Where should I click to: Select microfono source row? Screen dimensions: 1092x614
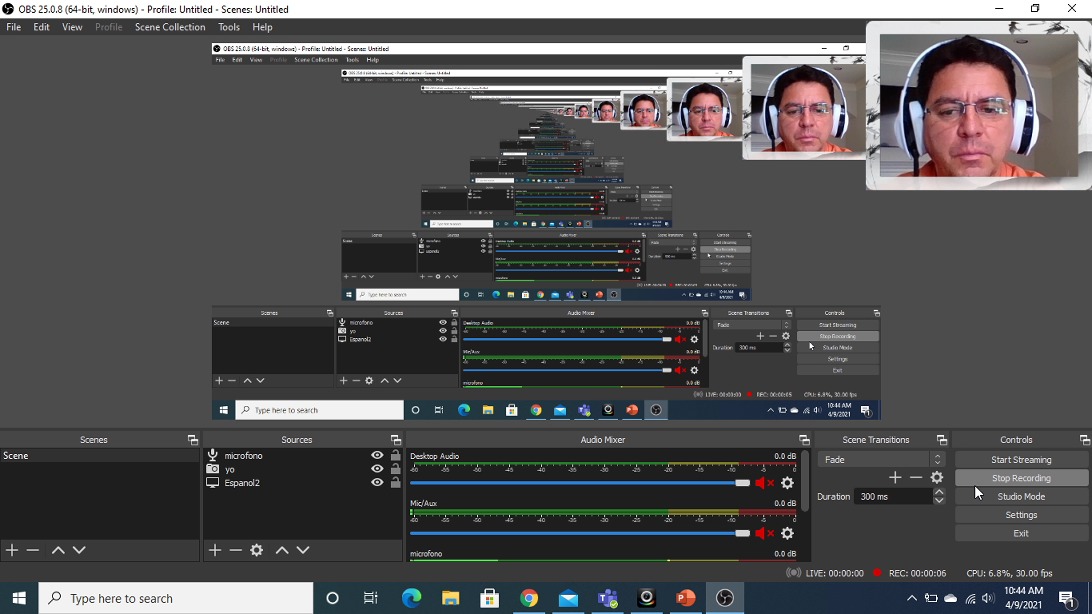click(303, 455)
